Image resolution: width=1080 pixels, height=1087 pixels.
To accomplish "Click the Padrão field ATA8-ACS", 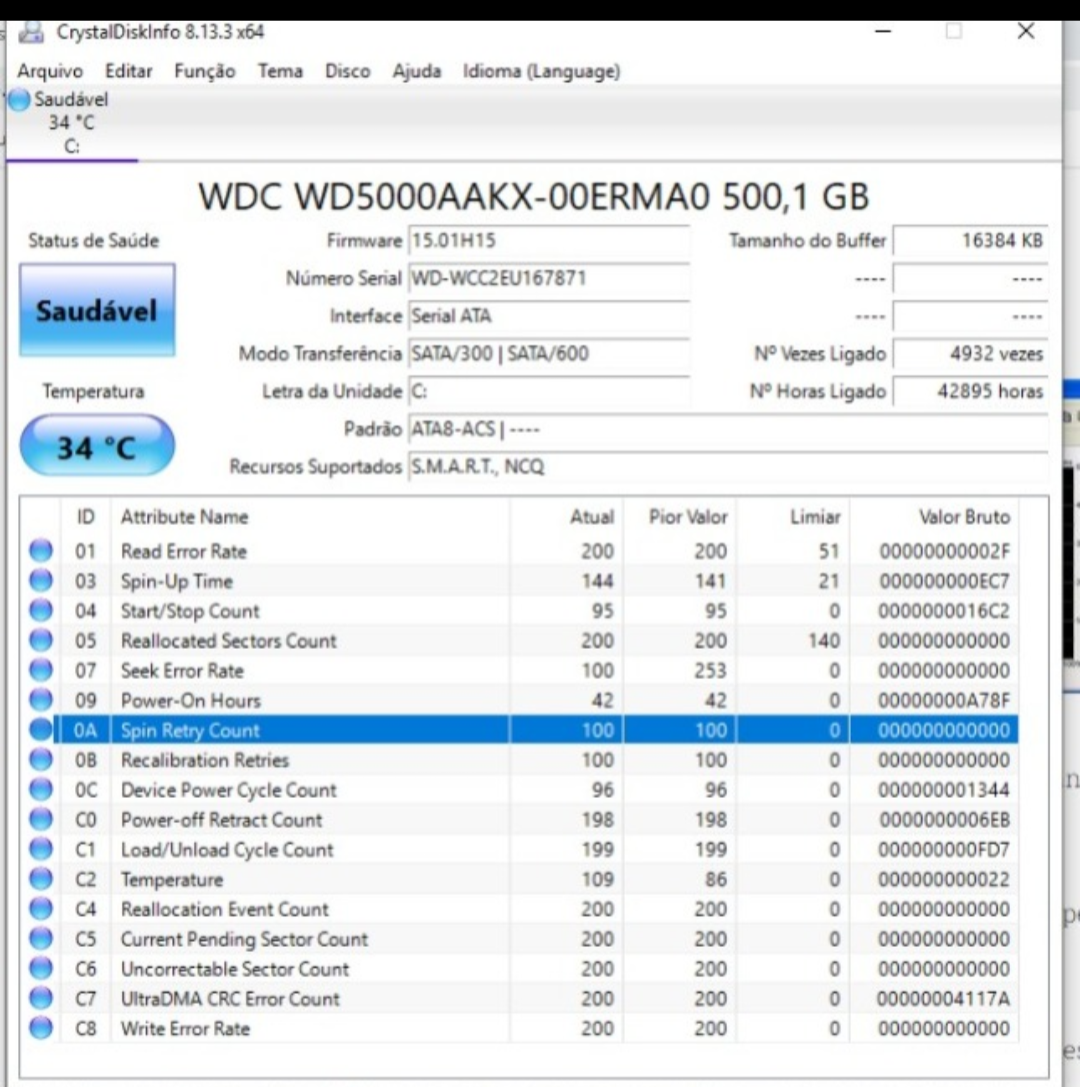I will point(728,429).
